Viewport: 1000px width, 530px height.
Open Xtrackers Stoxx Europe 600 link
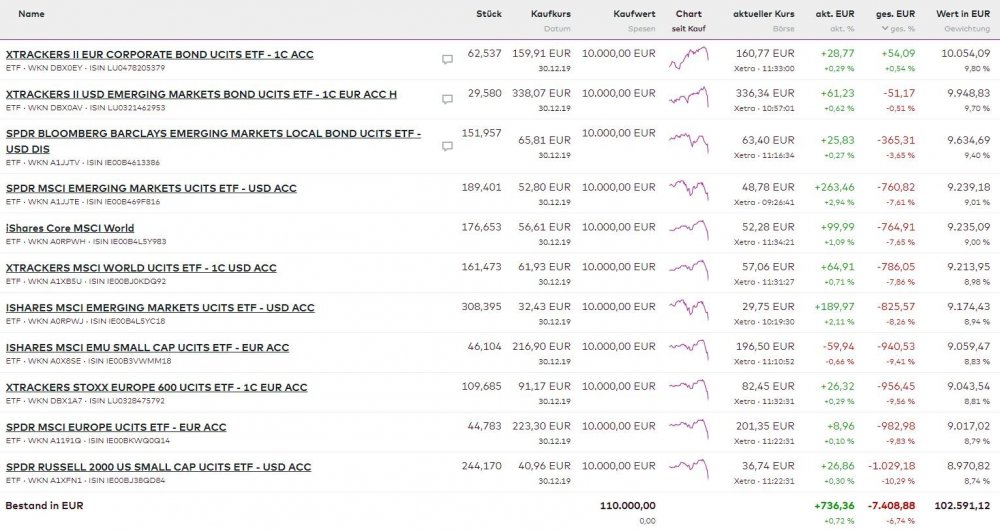click(156, 387)
